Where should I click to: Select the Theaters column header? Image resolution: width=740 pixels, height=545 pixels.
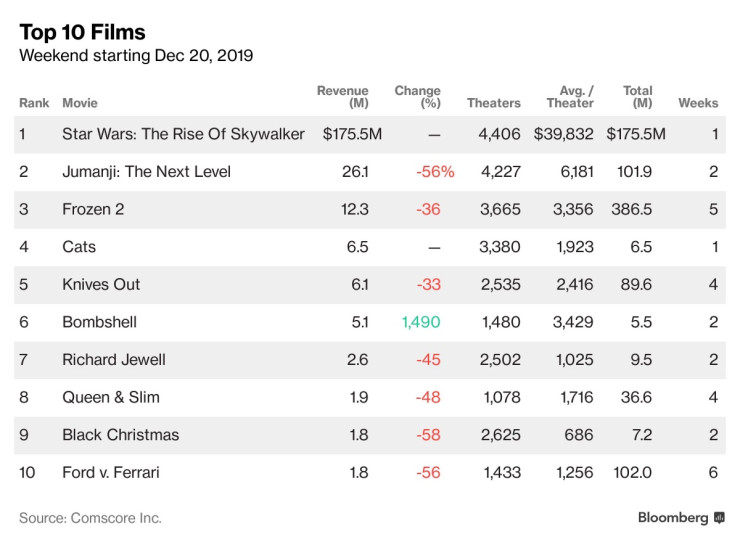point(493,103)
